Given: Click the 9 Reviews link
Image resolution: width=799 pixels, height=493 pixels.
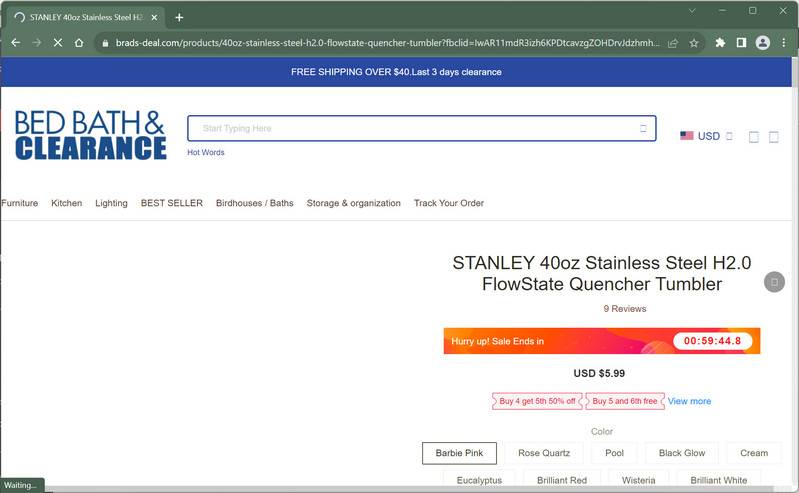Looking at the screenshot, I should 625,308.
